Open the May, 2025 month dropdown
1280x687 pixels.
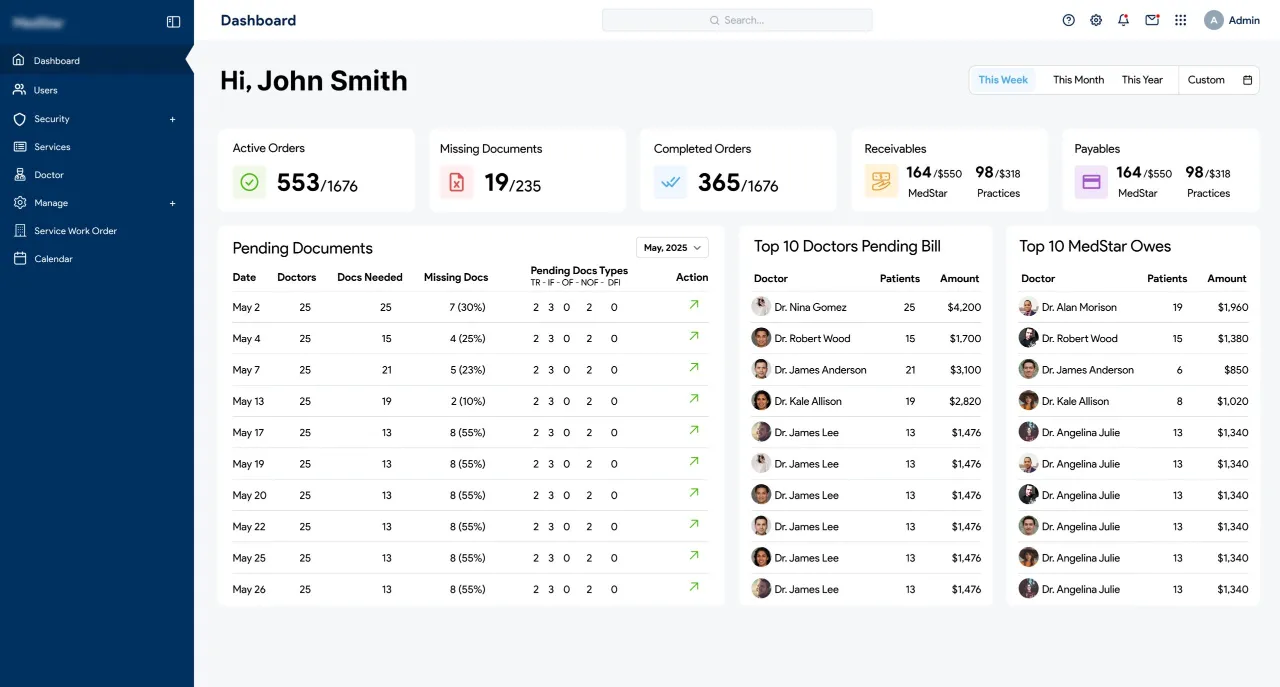(672, 247)
